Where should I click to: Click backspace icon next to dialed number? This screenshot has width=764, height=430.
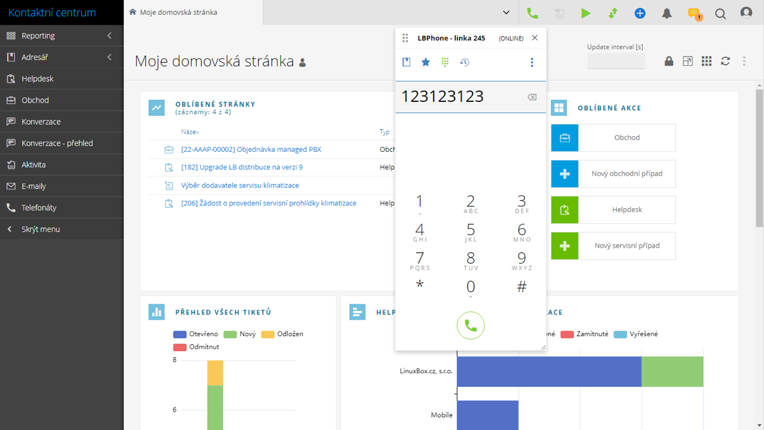point(532,97)
